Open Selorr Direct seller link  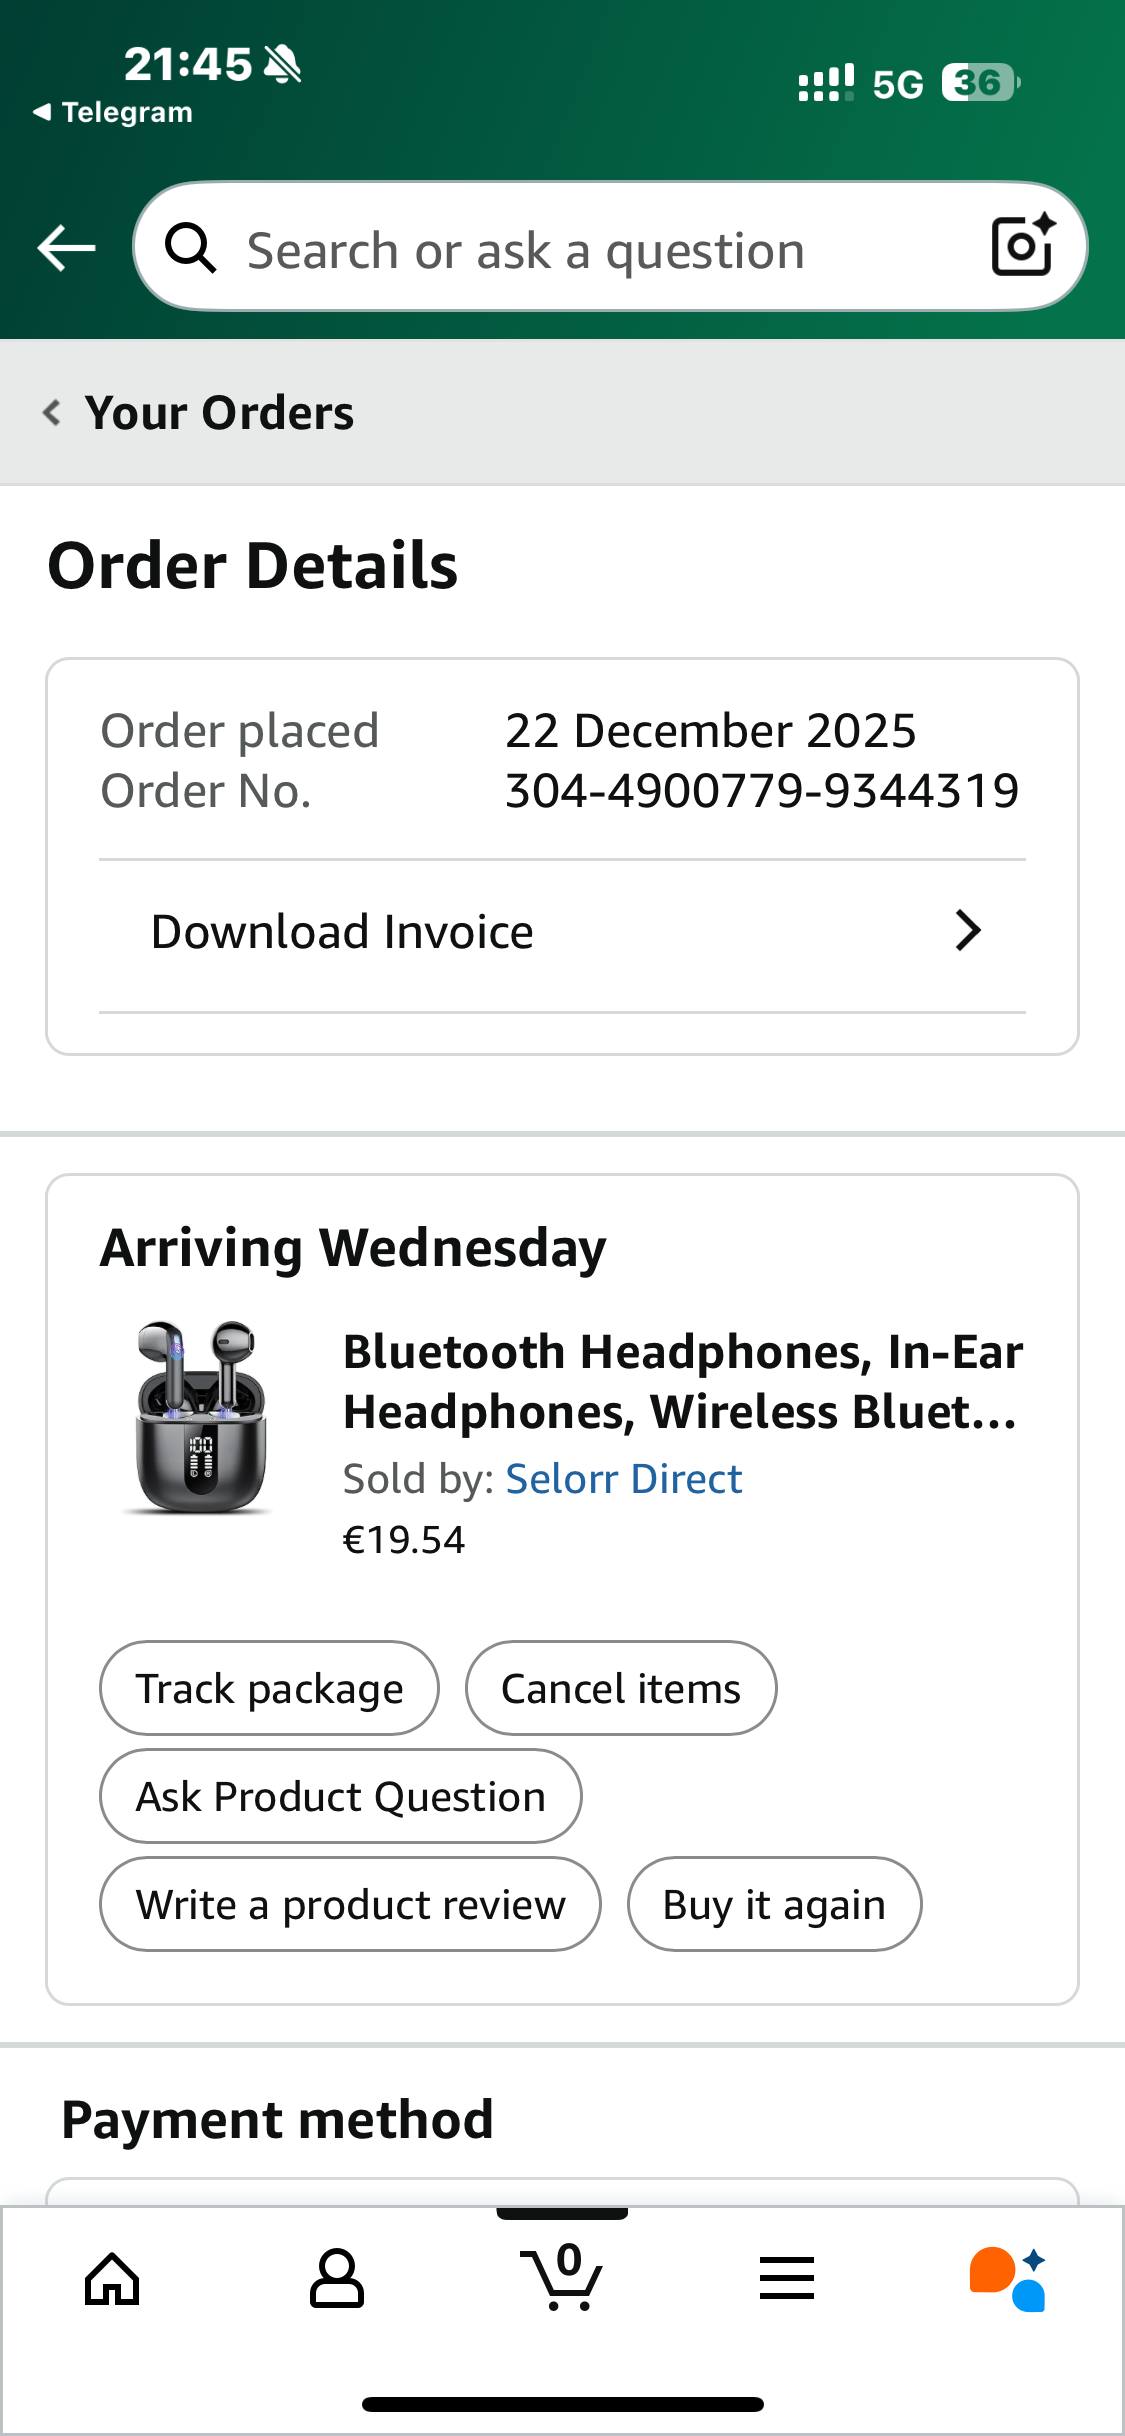[x=623, y=1479]
